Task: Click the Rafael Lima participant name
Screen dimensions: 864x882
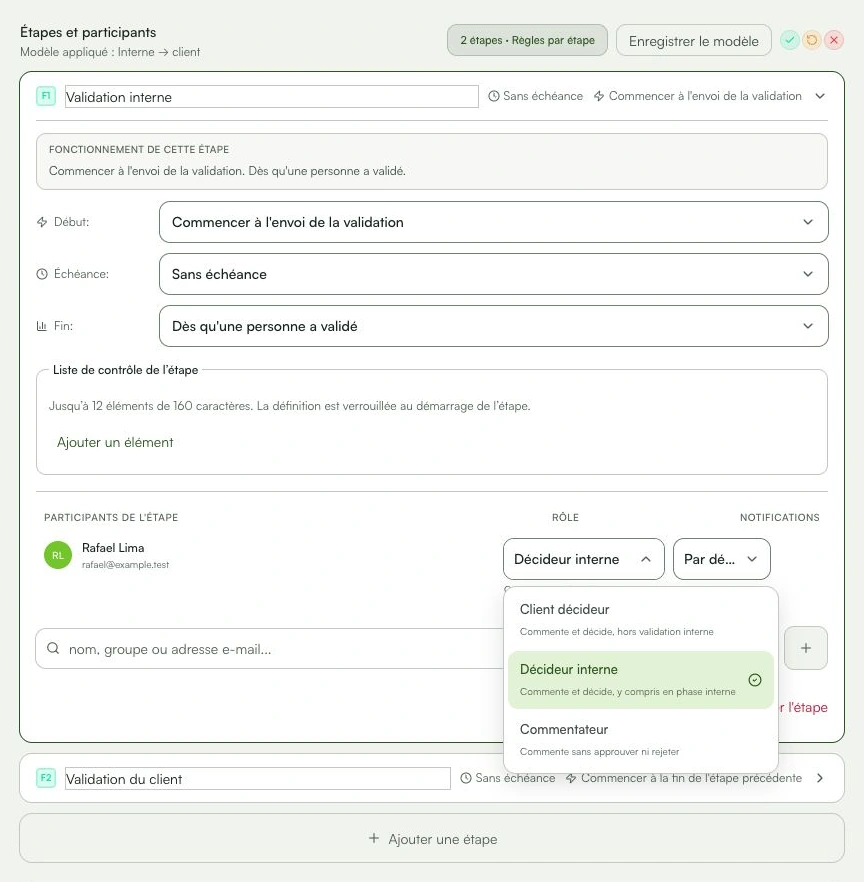Action: [x=113, y=548]
